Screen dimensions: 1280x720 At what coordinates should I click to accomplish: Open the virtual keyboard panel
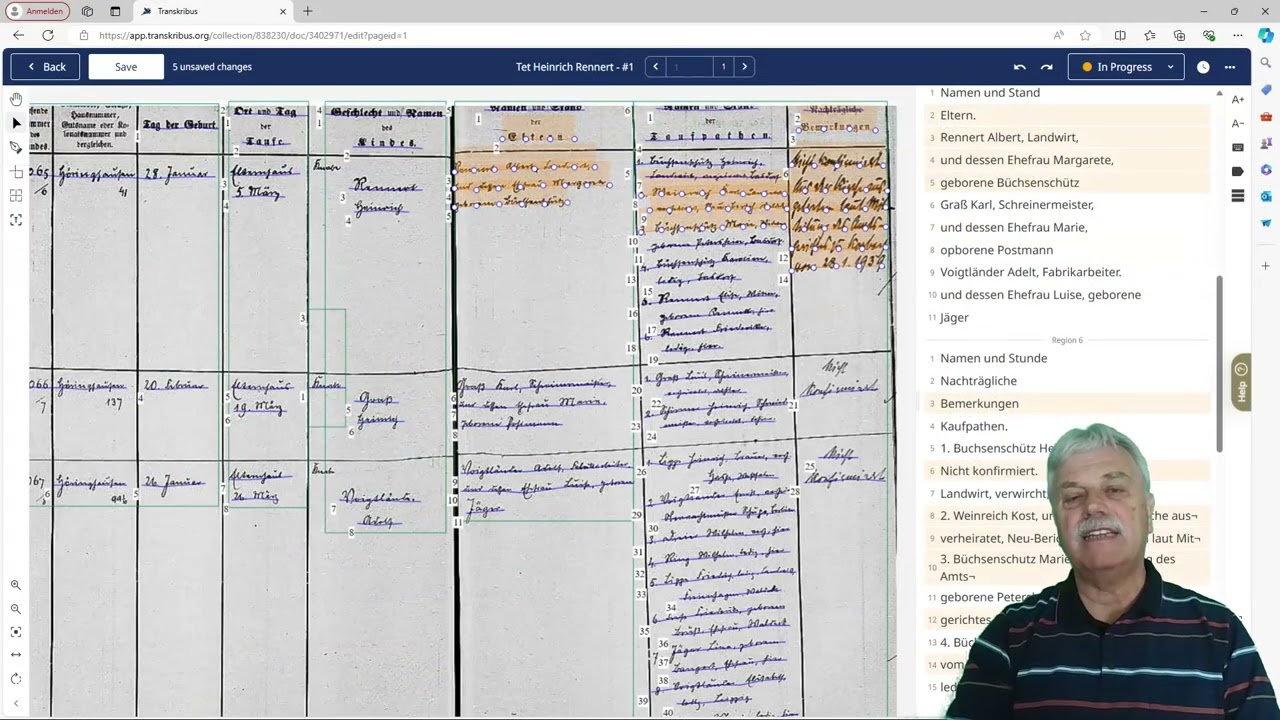[1238, 147]
